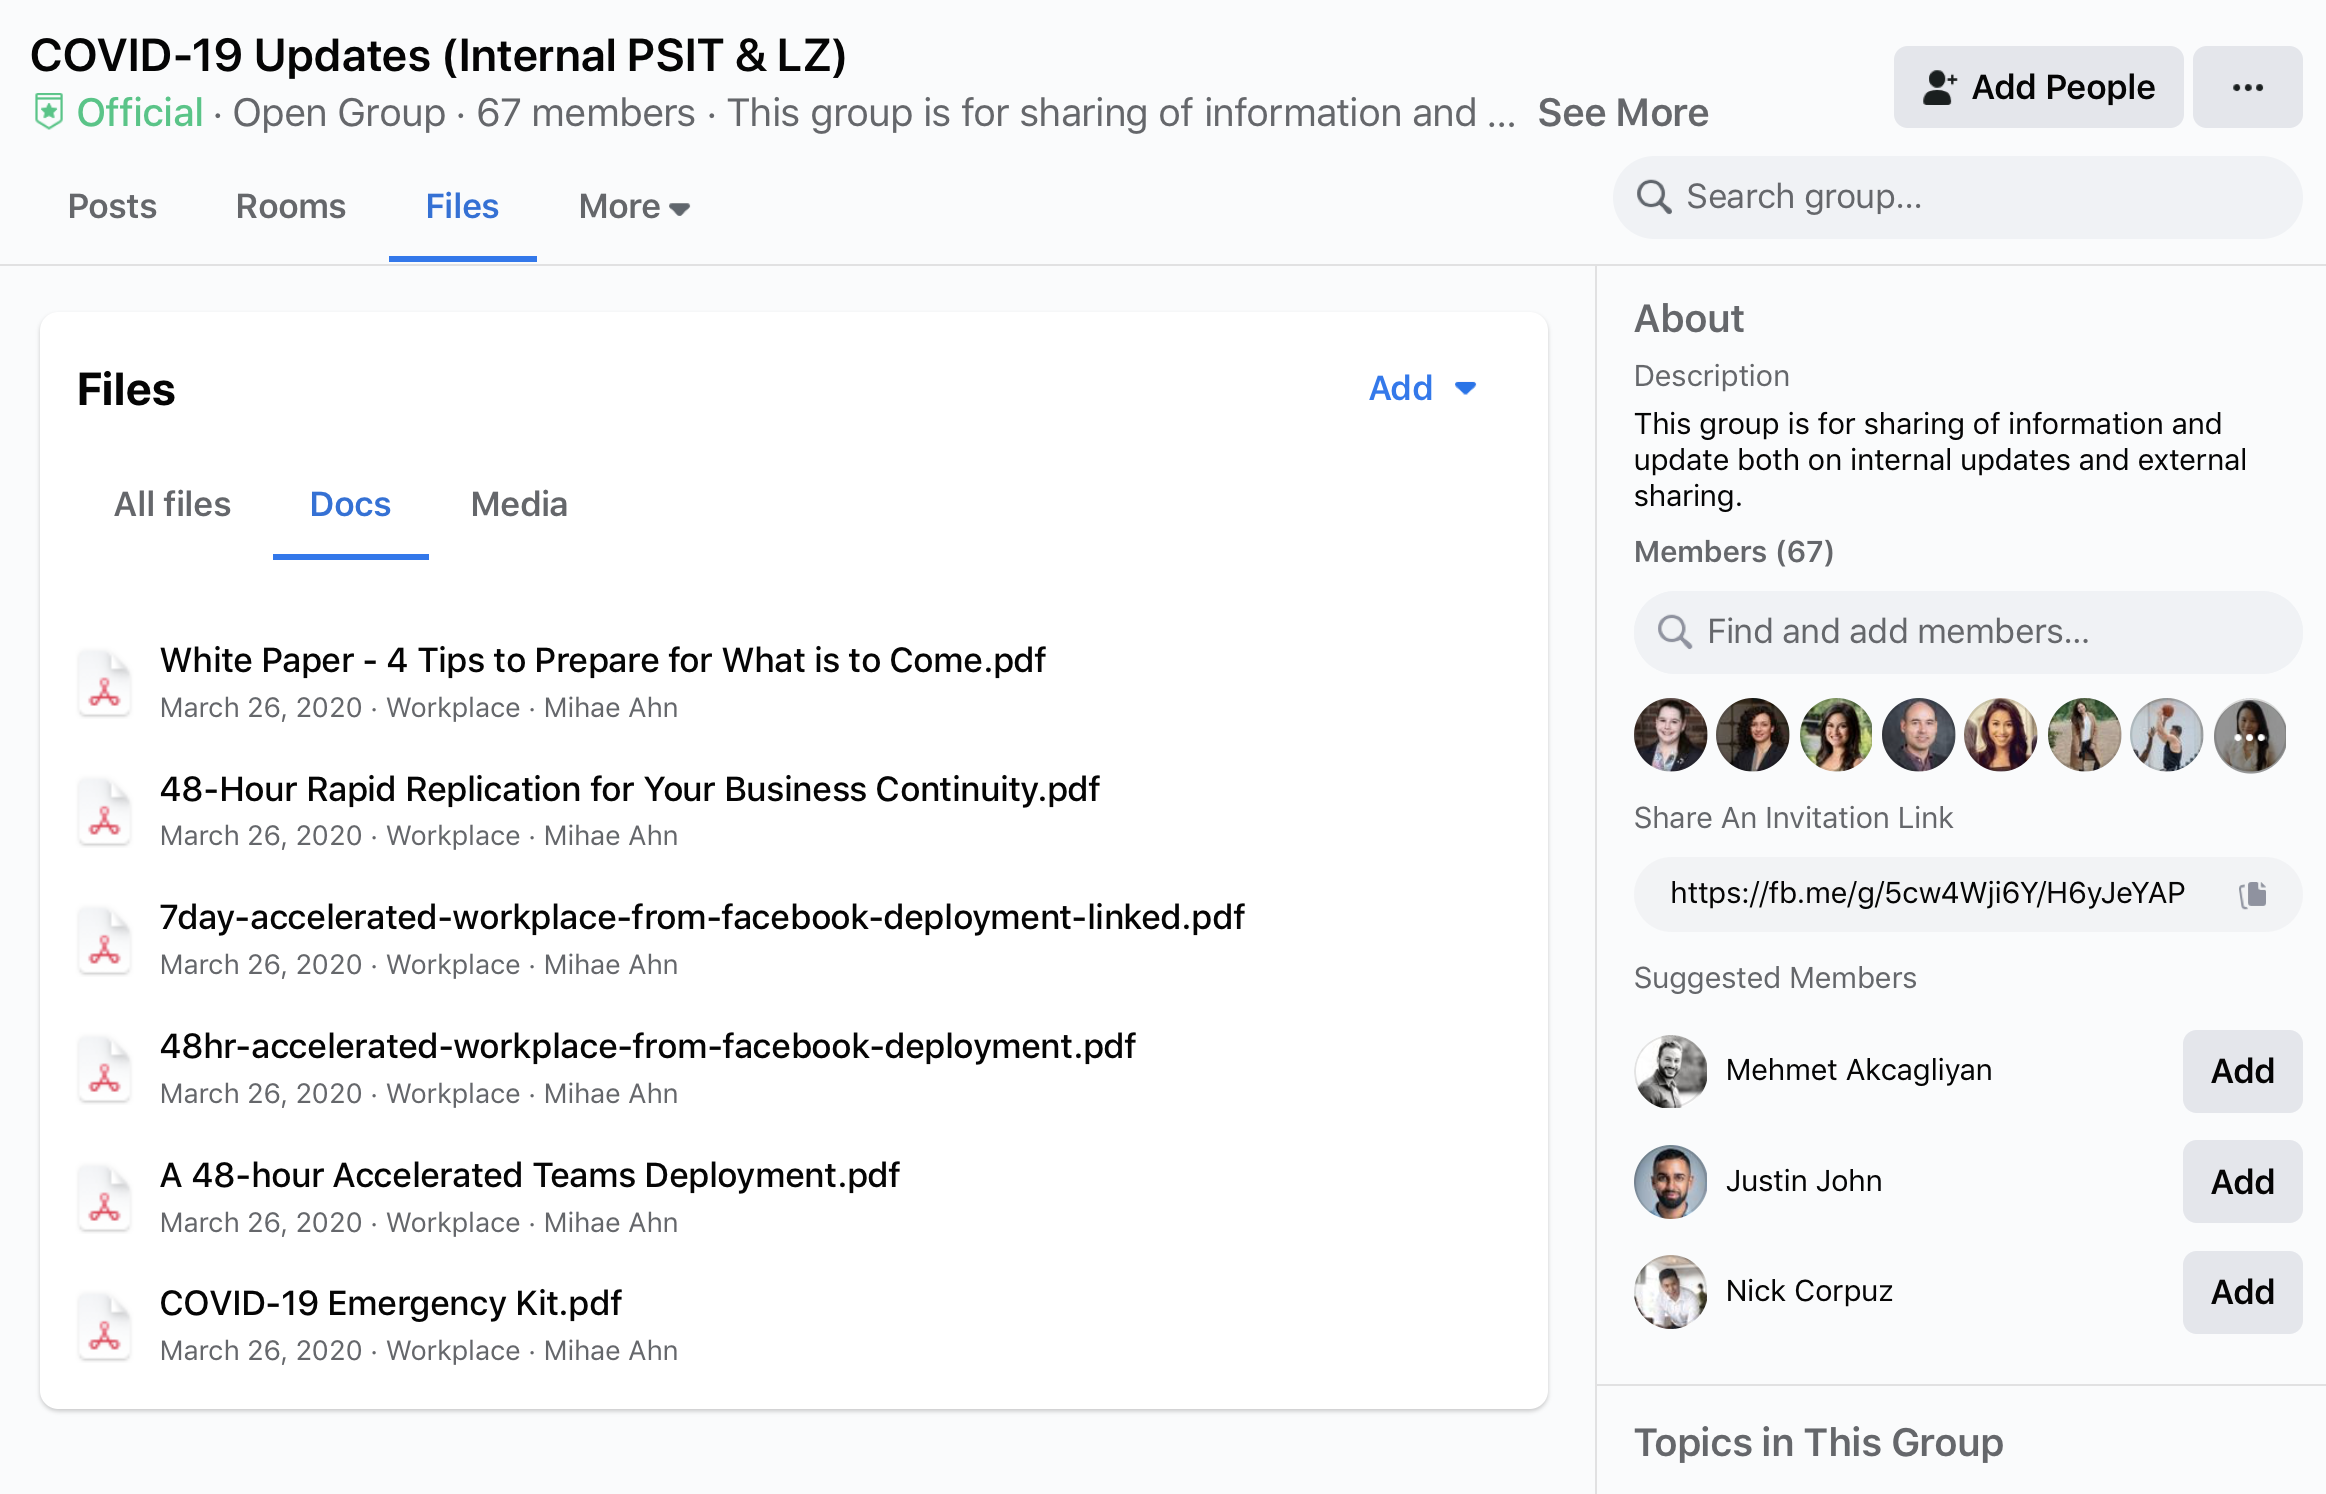This screenshot has height=1494, width=2326.
Task: Click the three-dot overflow menu icon
Action: 2248,86
